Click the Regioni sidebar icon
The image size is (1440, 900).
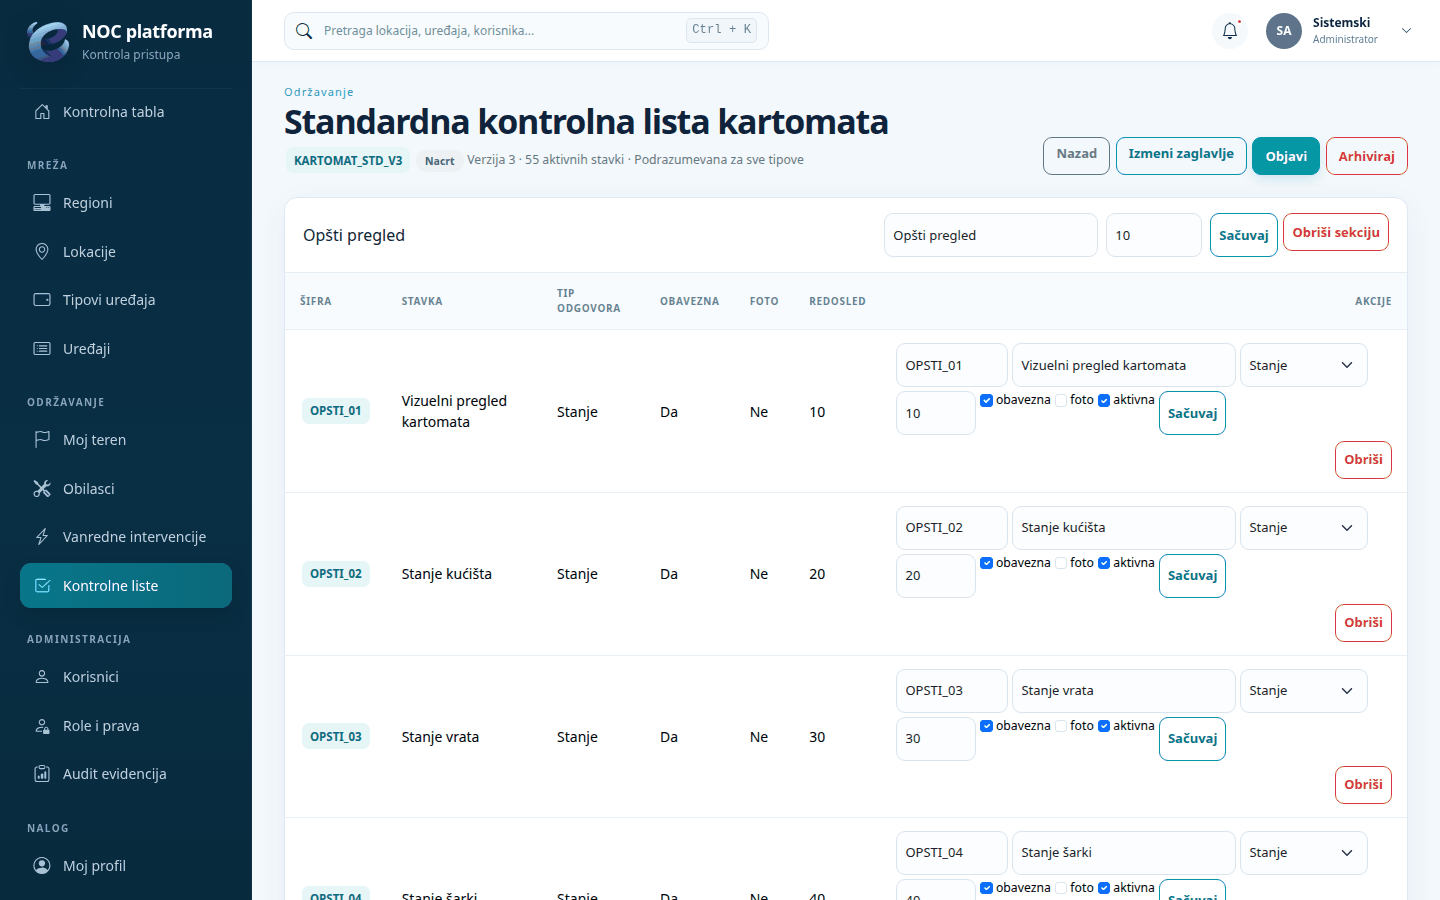click(42, 203)
